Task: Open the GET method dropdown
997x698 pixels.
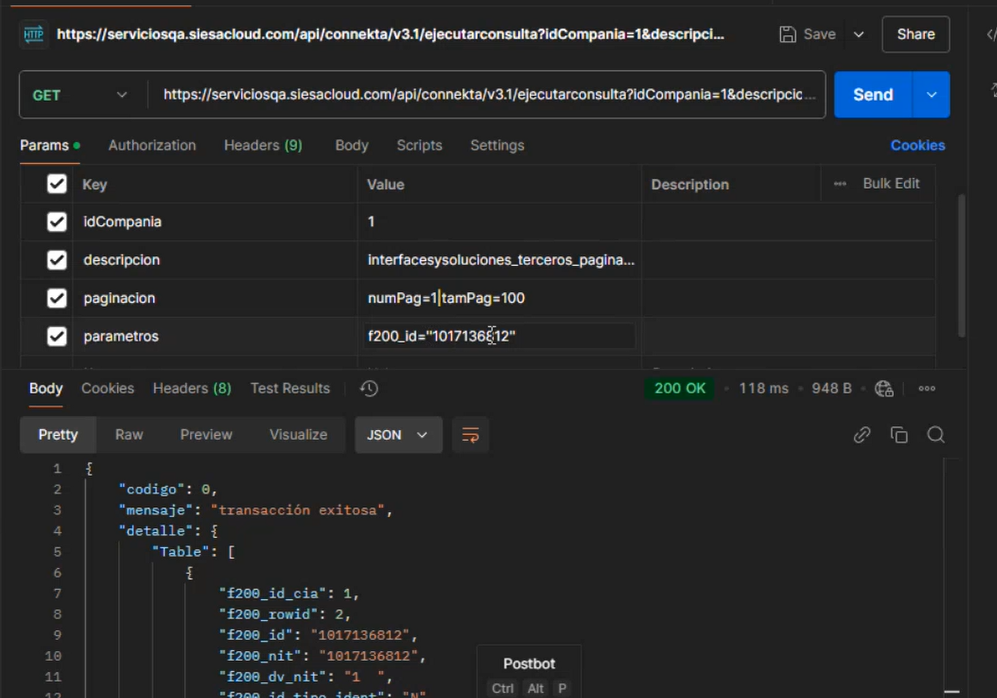Action: [80, 94]
